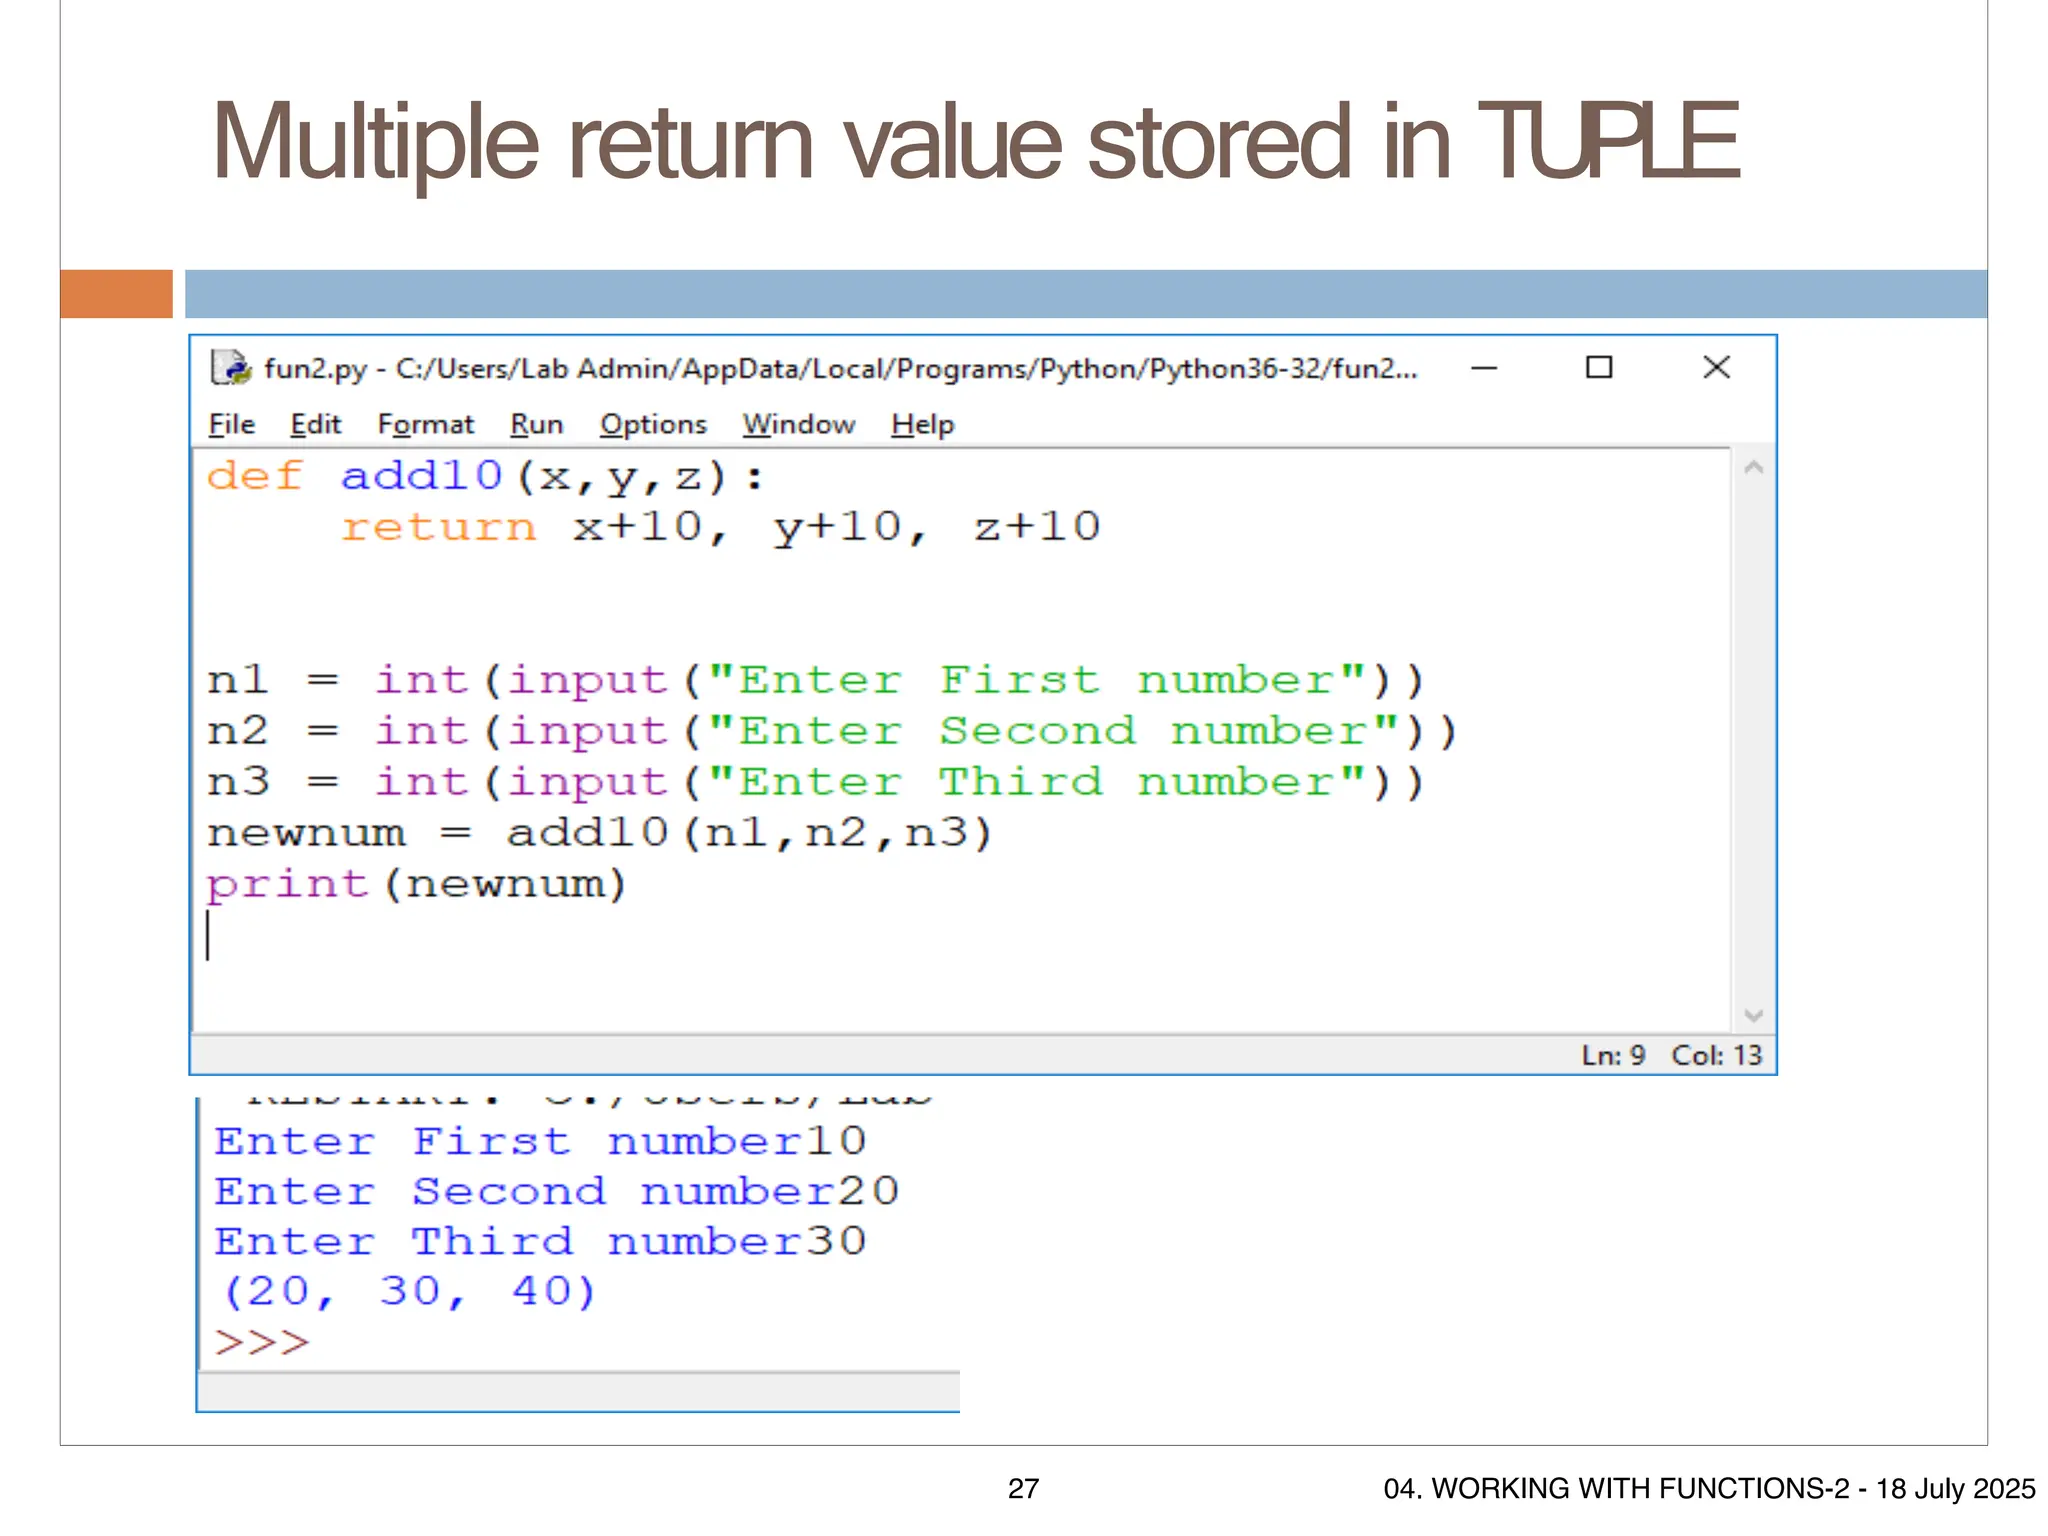This screenshot has width=2048, height=1536.
Task: Click the slide page number 27
Action: (1023, 1489)
